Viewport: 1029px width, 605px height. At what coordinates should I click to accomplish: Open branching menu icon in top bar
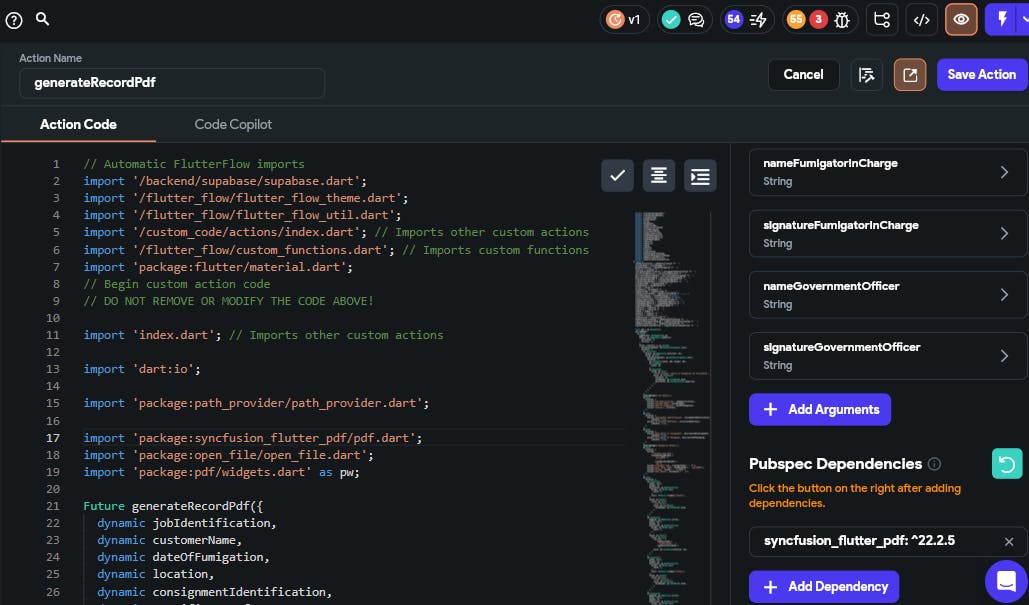point(882,19)
